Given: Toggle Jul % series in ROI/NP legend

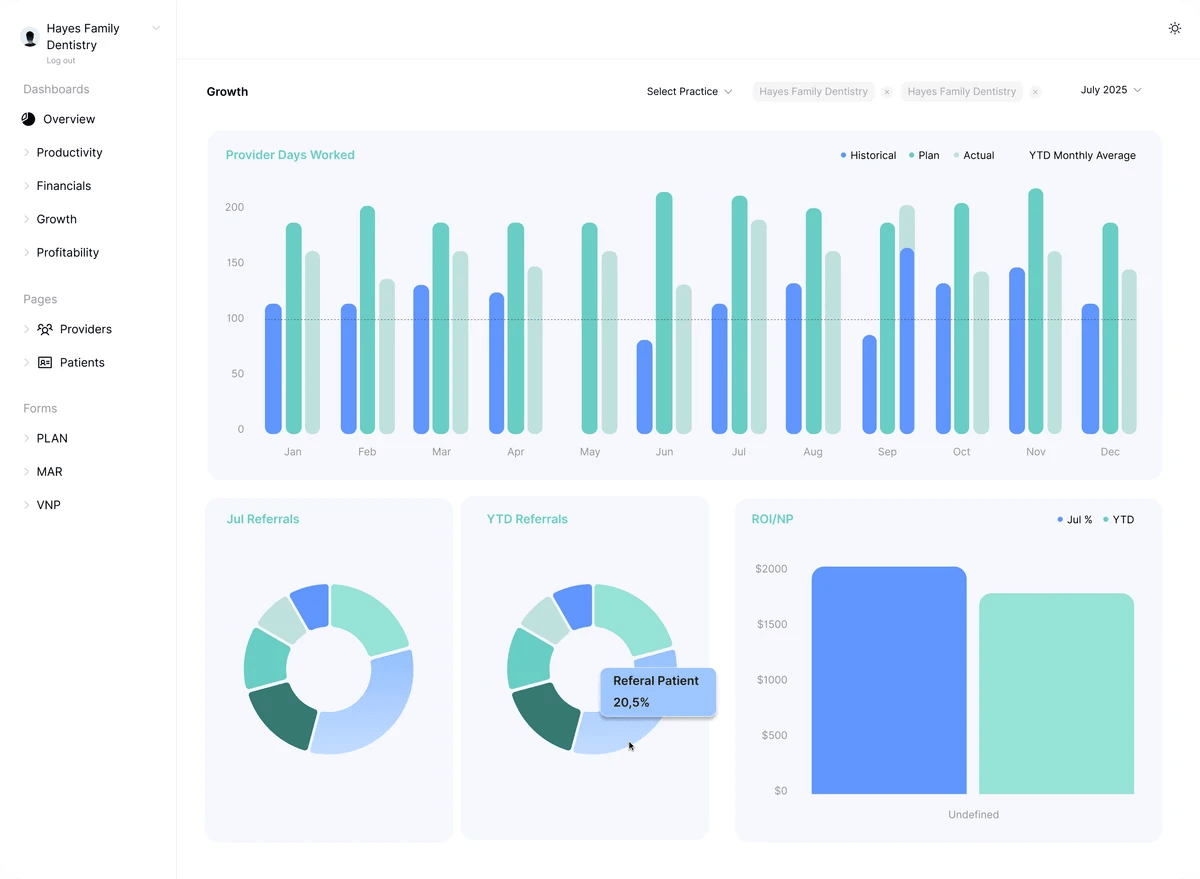Looking at the screenshot, I should click(1075, 519).
